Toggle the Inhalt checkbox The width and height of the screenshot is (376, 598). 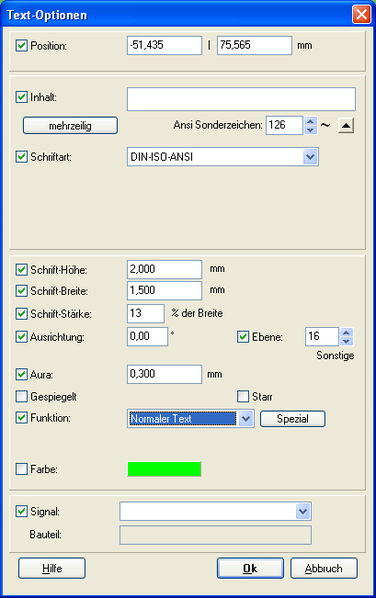(21, 97)
